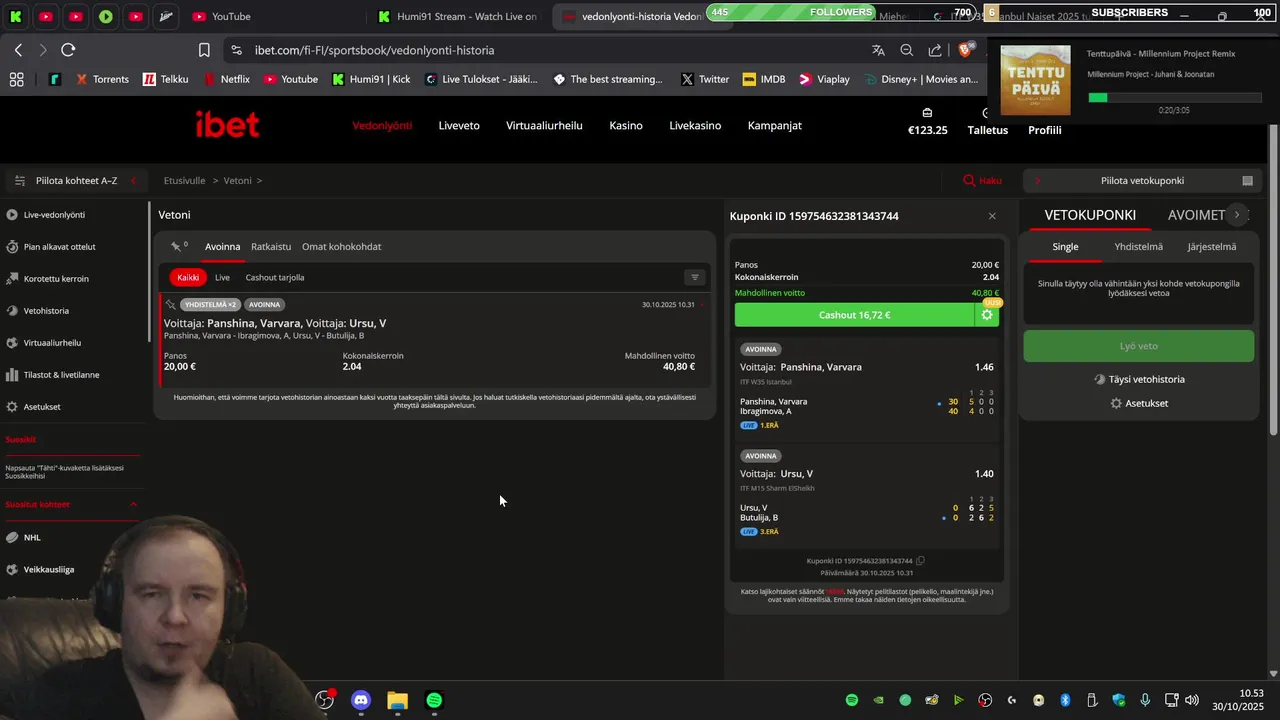Viewport: 1280px width, 720px height.
Task: Open Kampanjat in top navigation
Action: pyautogui.click(x=775, y=126)
